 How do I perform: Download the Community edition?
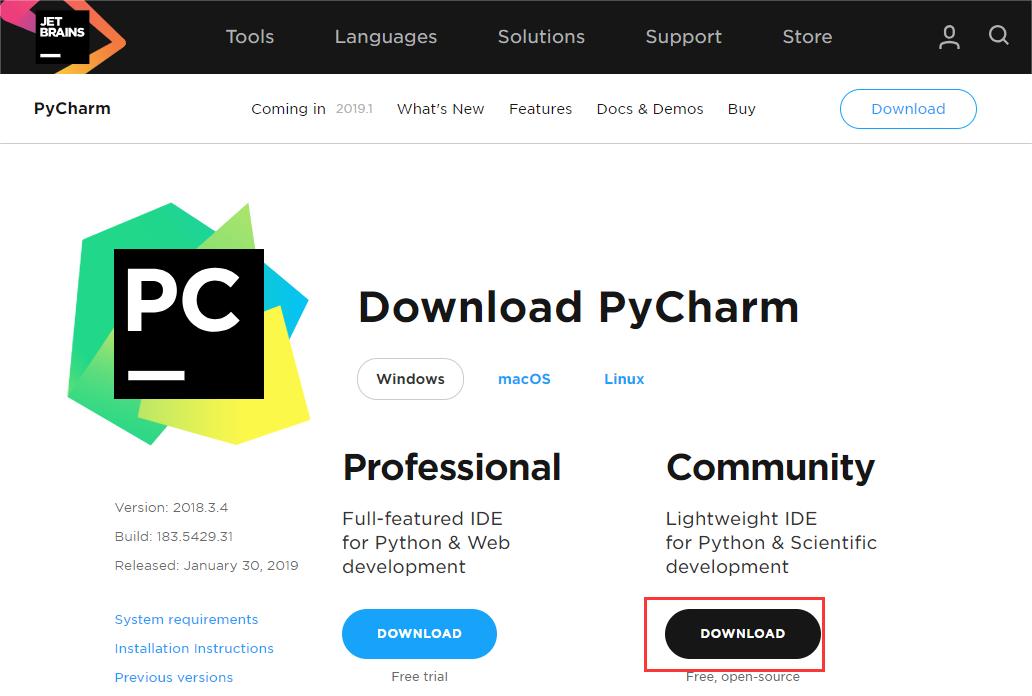742,633
